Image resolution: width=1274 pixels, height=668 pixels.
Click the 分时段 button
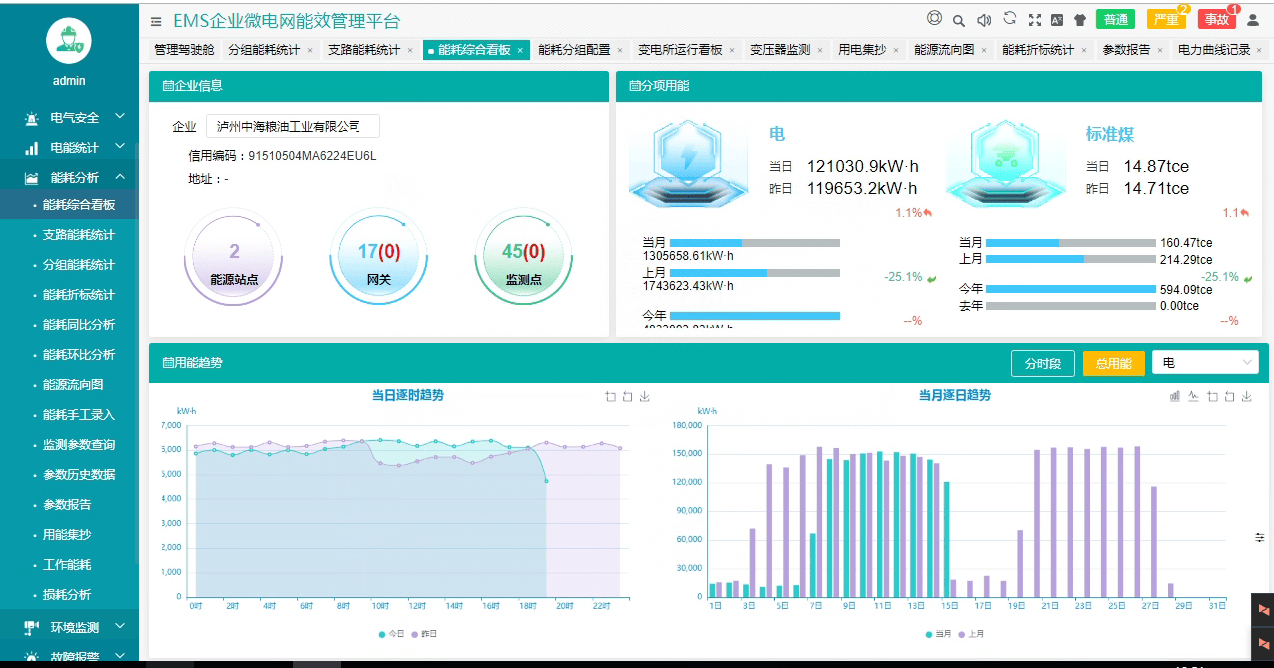[x=1042, y=363]
